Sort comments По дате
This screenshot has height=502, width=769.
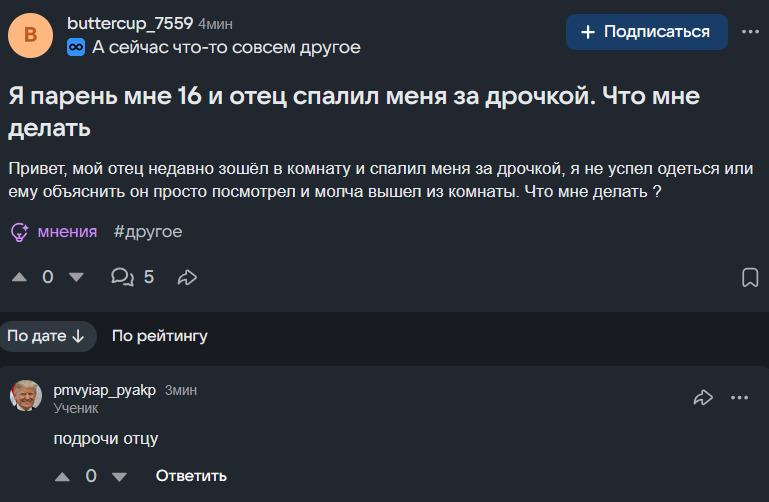(47, 336)
